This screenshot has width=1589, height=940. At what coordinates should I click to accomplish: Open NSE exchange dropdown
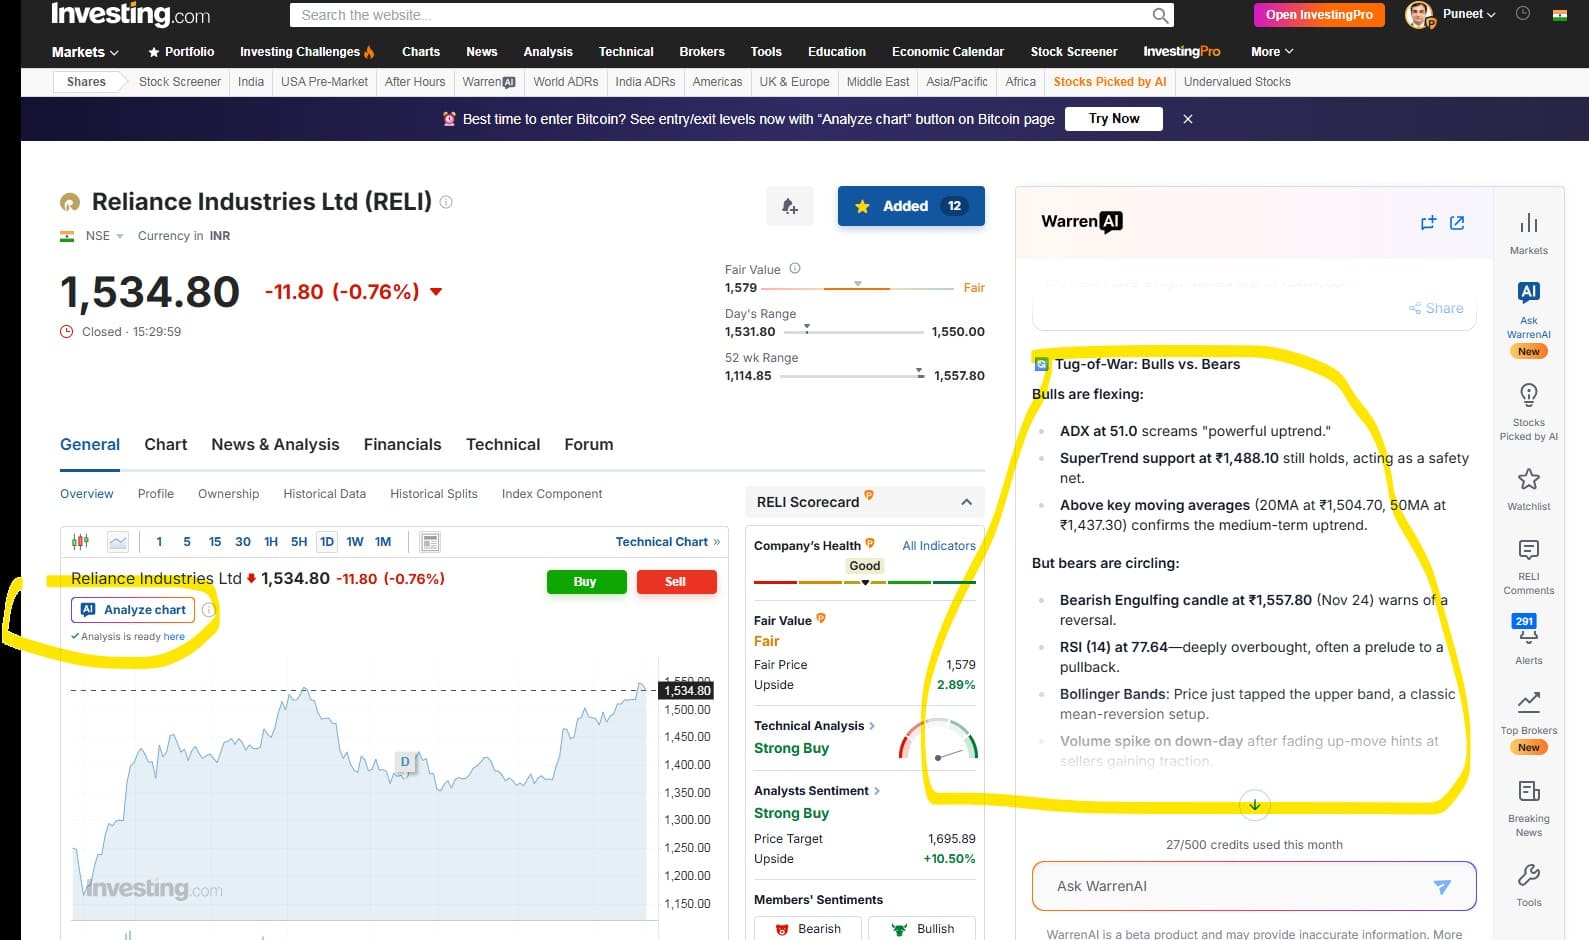pyautogui.click(x=104, y=236)
